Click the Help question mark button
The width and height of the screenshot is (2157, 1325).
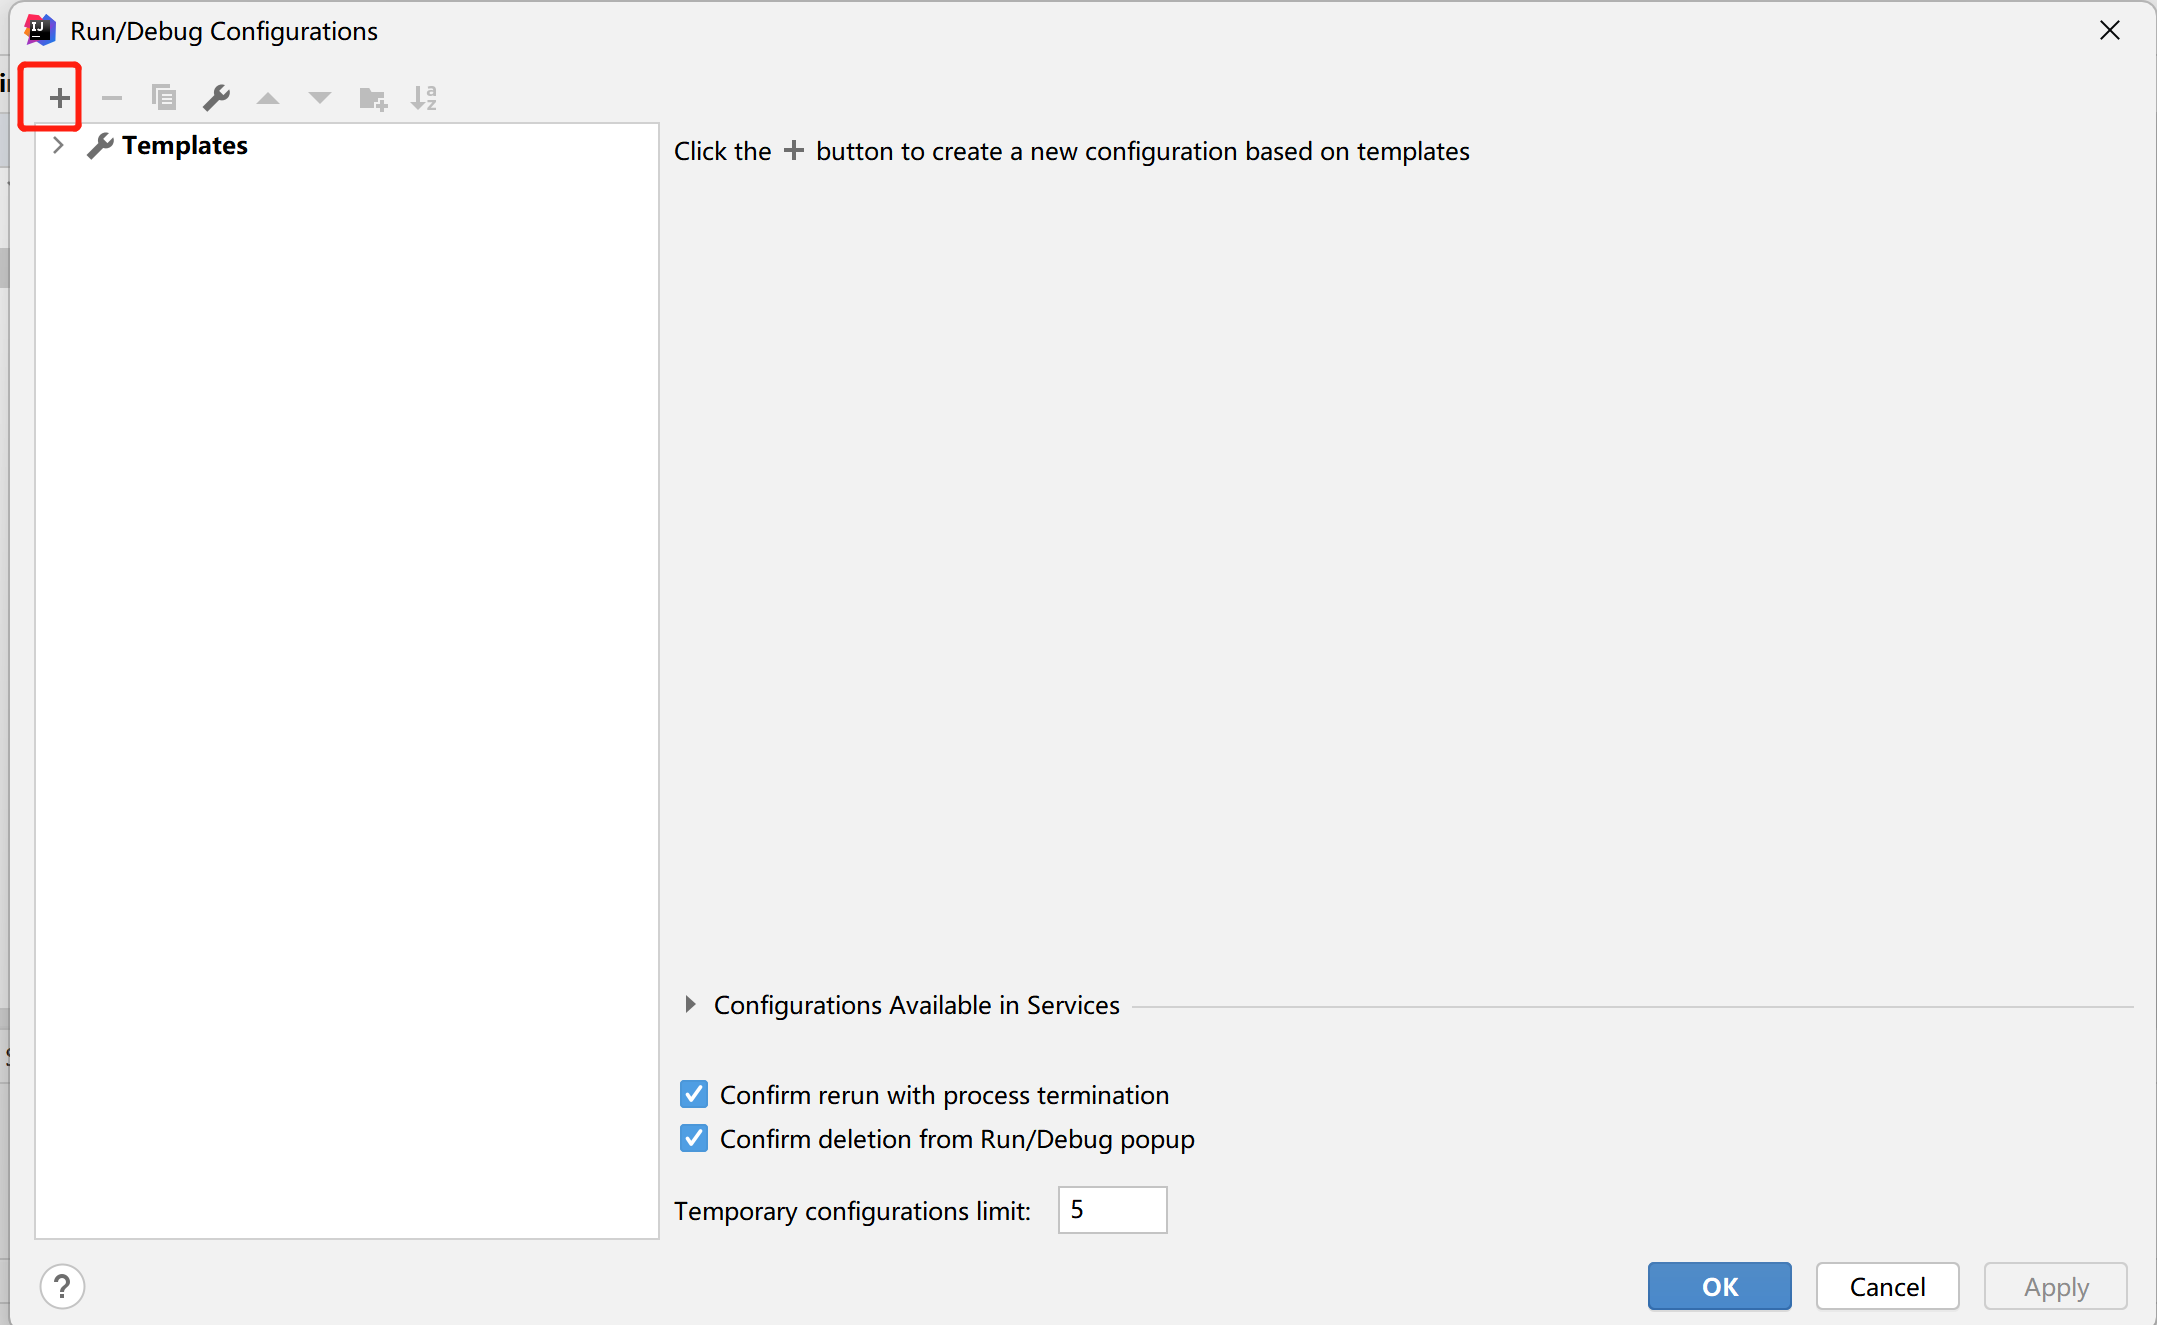point(63,1286)
